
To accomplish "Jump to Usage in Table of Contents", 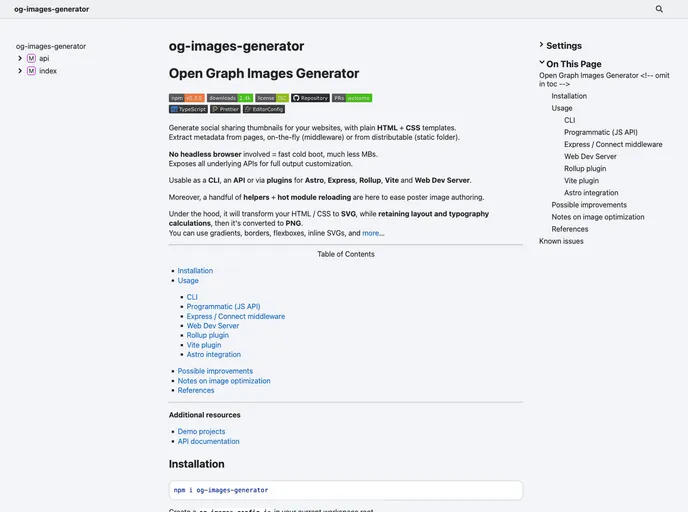I will click(x=188, y=280).
